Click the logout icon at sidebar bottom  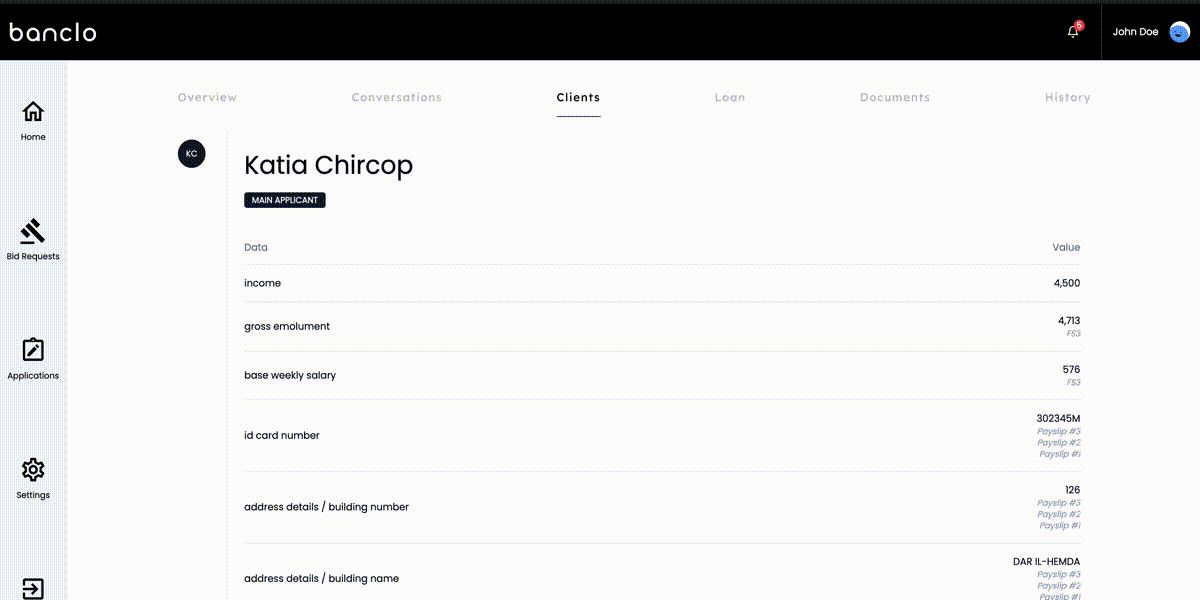click(33, 588)
